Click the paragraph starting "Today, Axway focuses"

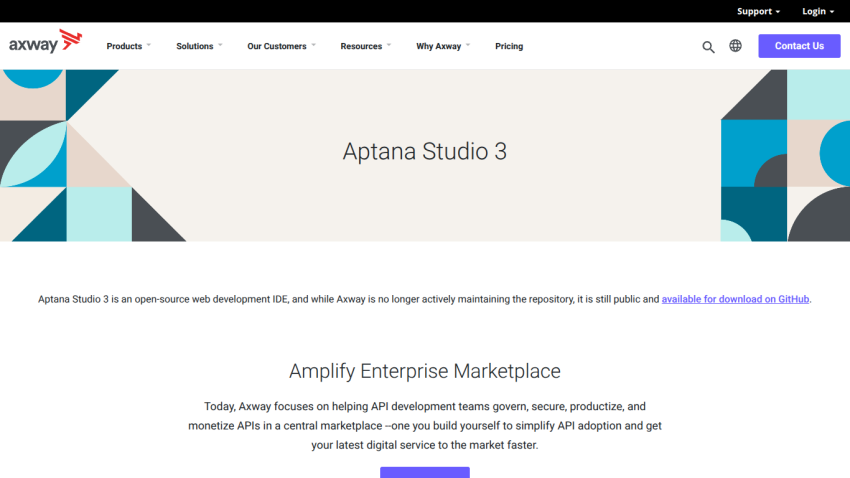click(424, 425)
